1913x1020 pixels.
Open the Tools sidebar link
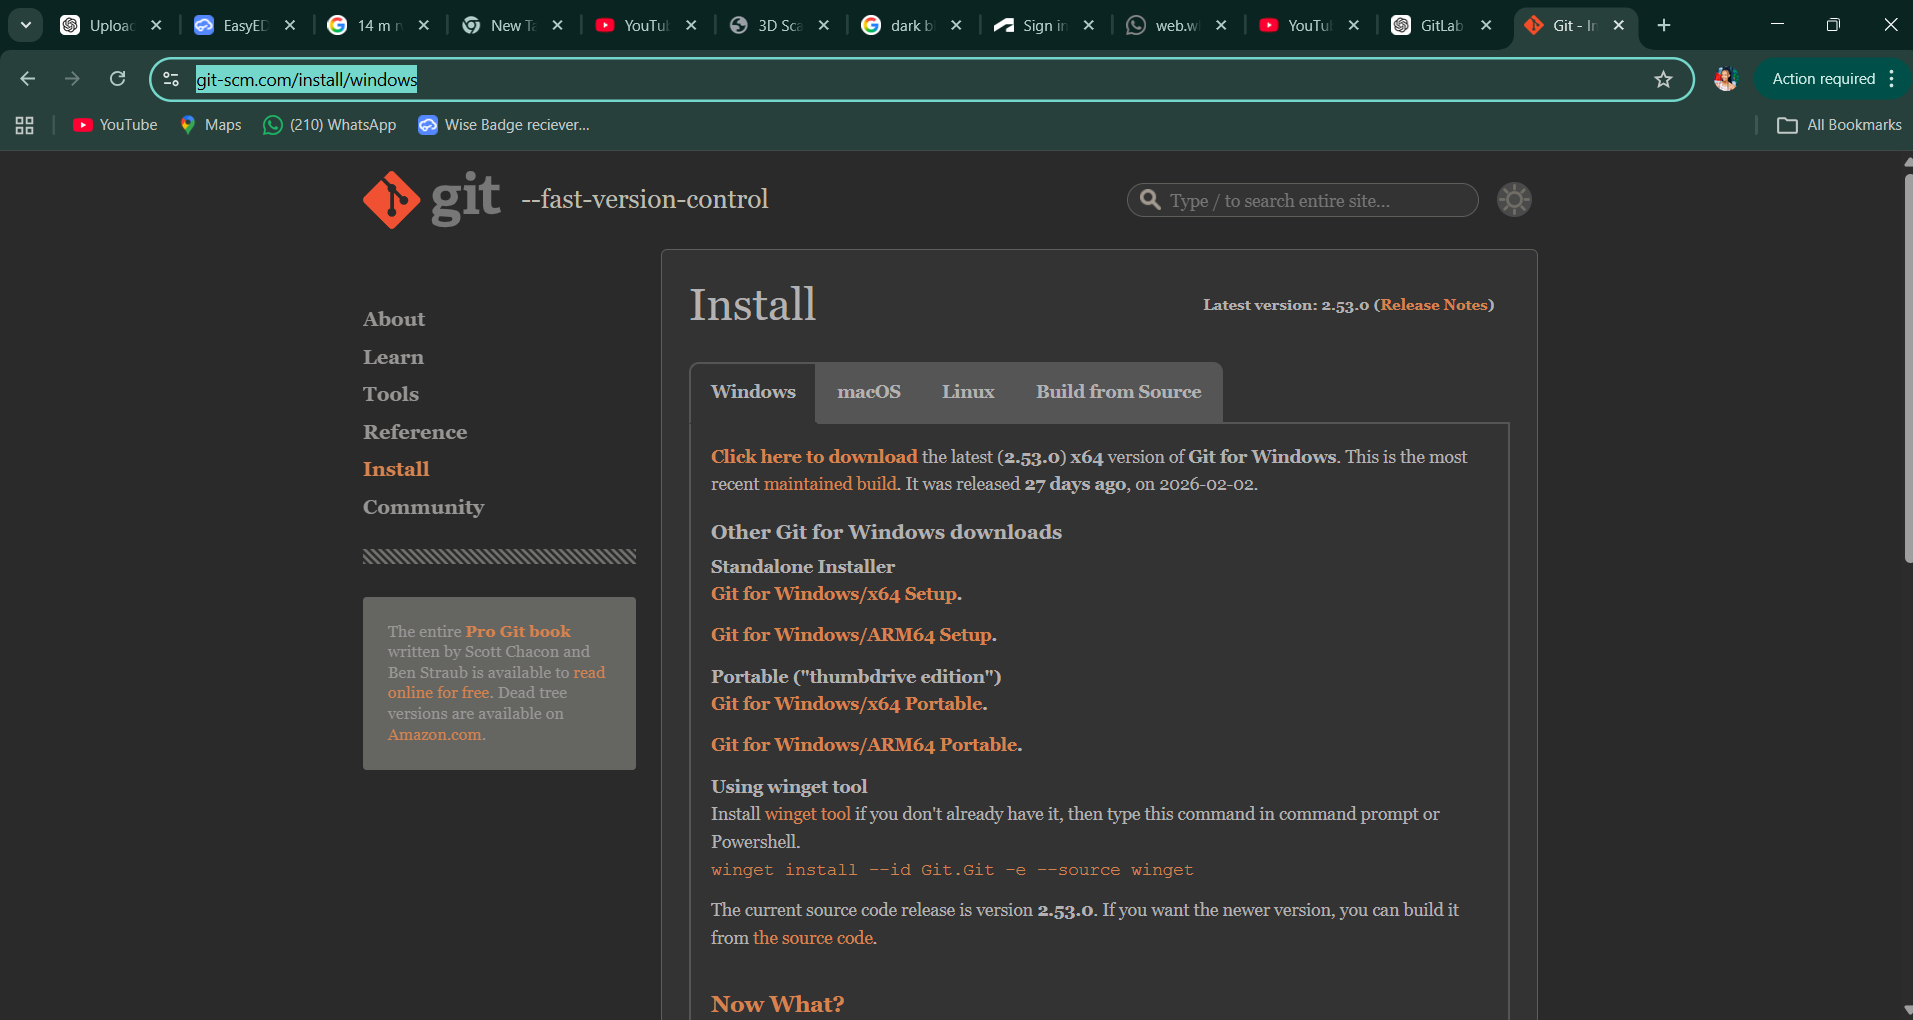coord(391,394)
